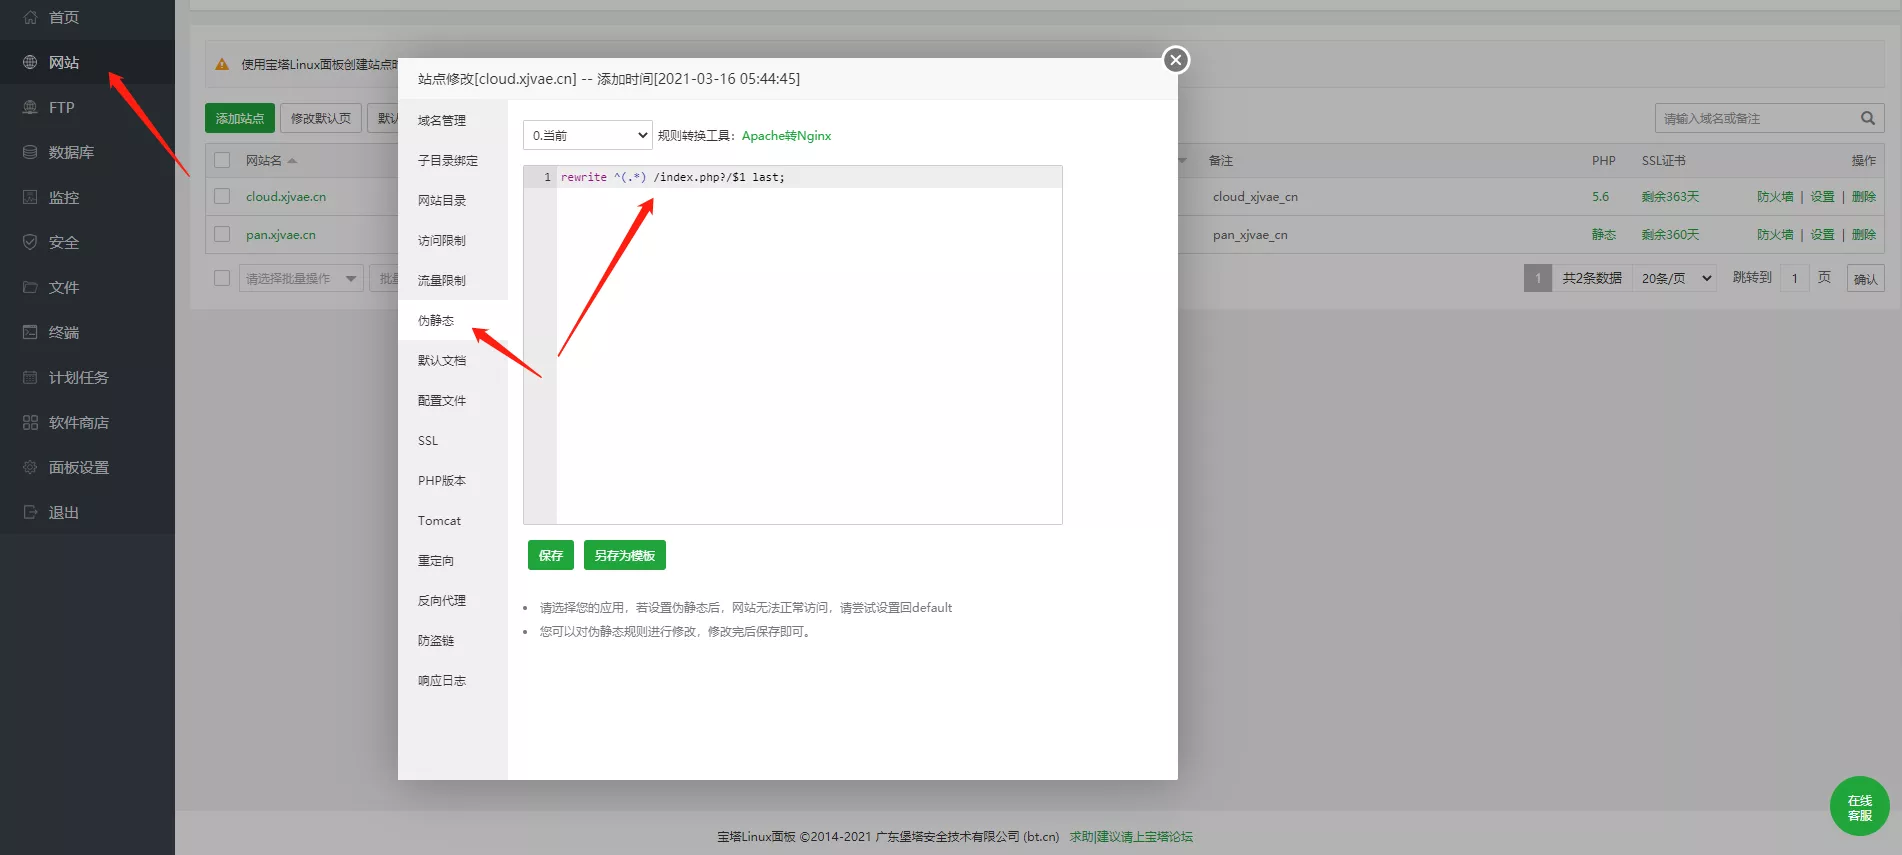Screen dimensions: 1902x855
Task: Click the search magnifier icon
Action: (x=1867, y=118)
